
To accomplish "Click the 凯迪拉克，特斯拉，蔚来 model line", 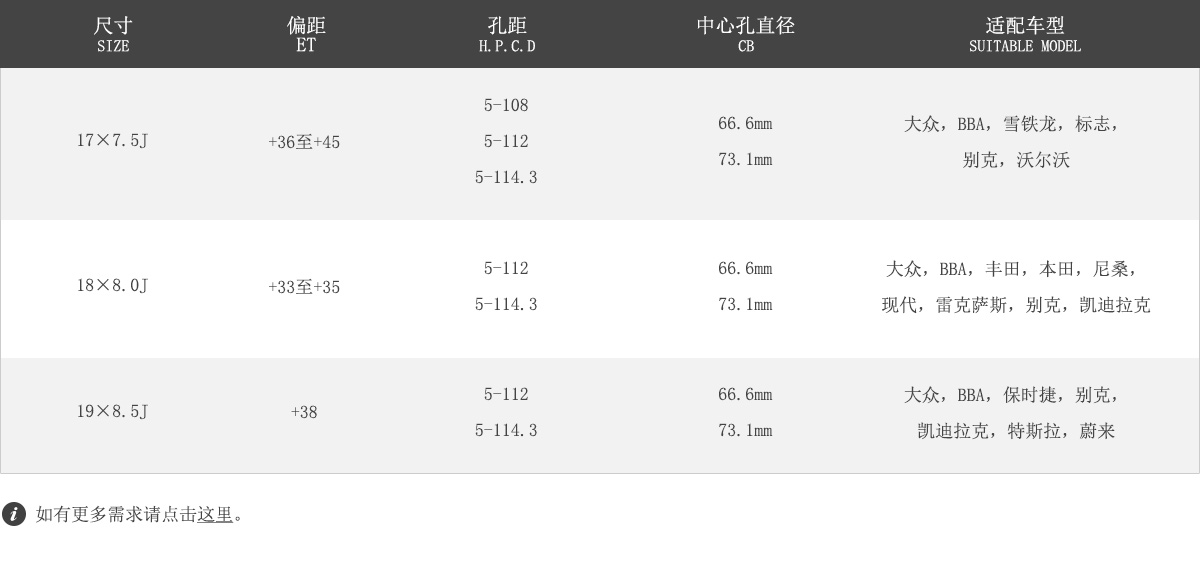I will (1016, 431).
